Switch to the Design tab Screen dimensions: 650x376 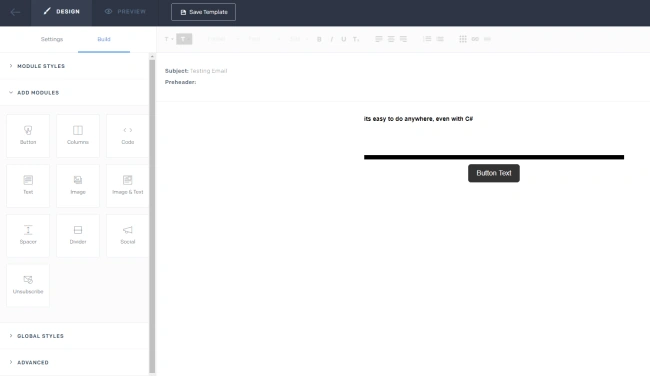click(62, 12)
